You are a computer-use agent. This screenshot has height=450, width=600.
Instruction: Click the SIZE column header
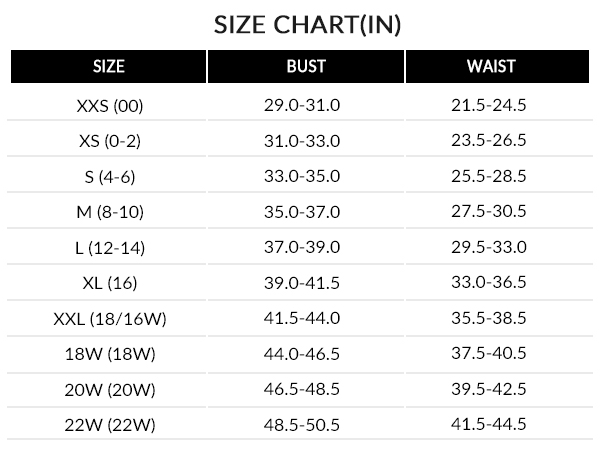coord(109,66)
